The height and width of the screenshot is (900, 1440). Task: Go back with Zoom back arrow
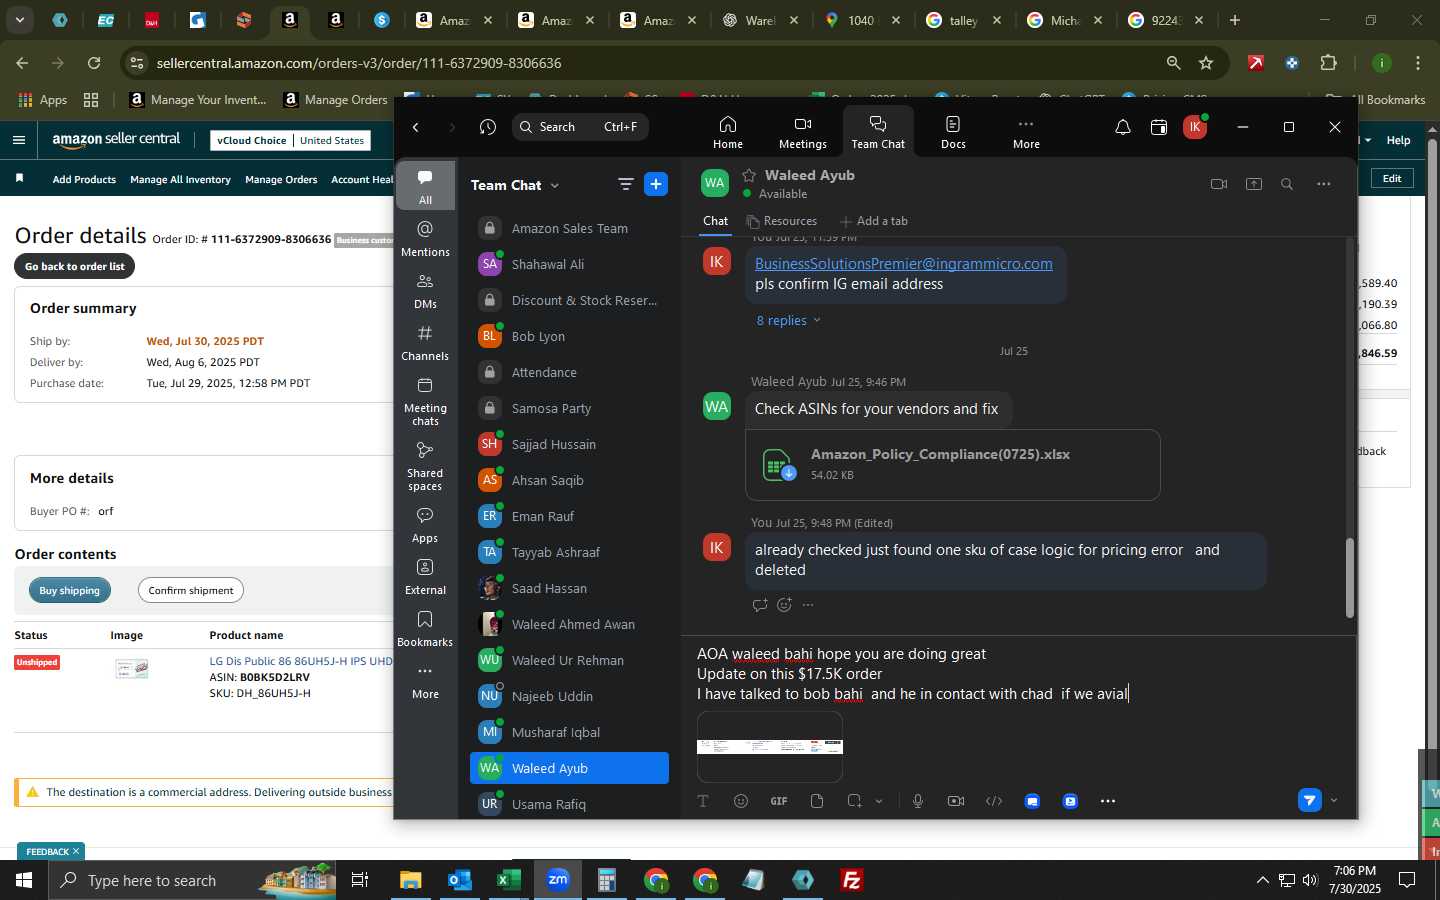coord(416,127)
